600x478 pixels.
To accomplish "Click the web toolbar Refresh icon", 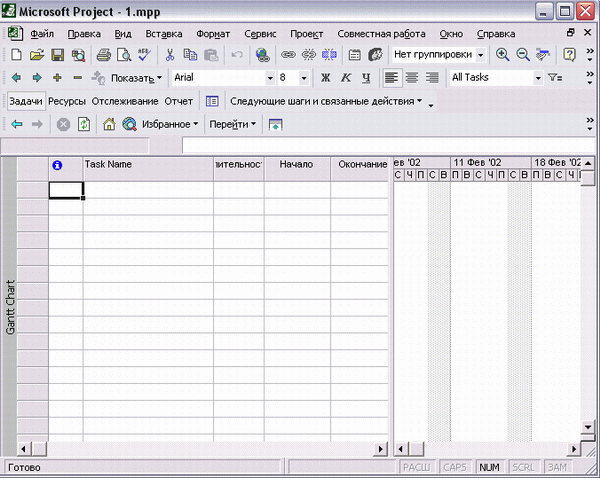I will (84, 124).
